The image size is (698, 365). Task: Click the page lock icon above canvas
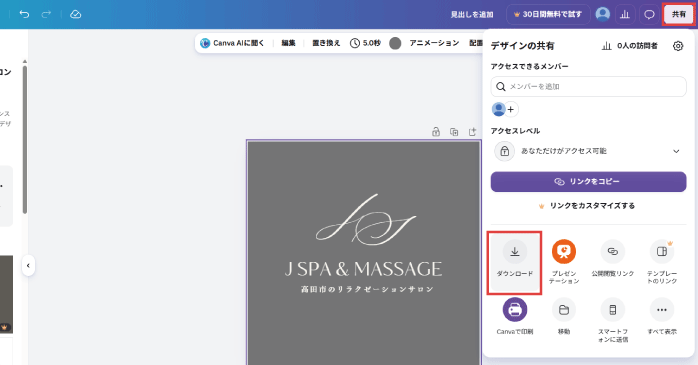(x=436, y=132)
